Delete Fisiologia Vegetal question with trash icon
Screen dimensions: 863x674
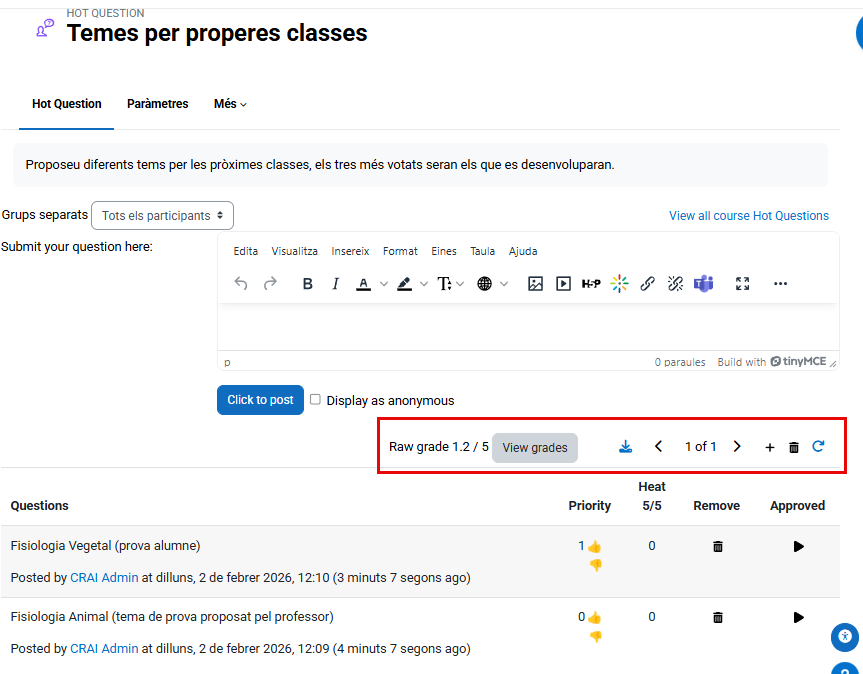click(x=717, y=547)
